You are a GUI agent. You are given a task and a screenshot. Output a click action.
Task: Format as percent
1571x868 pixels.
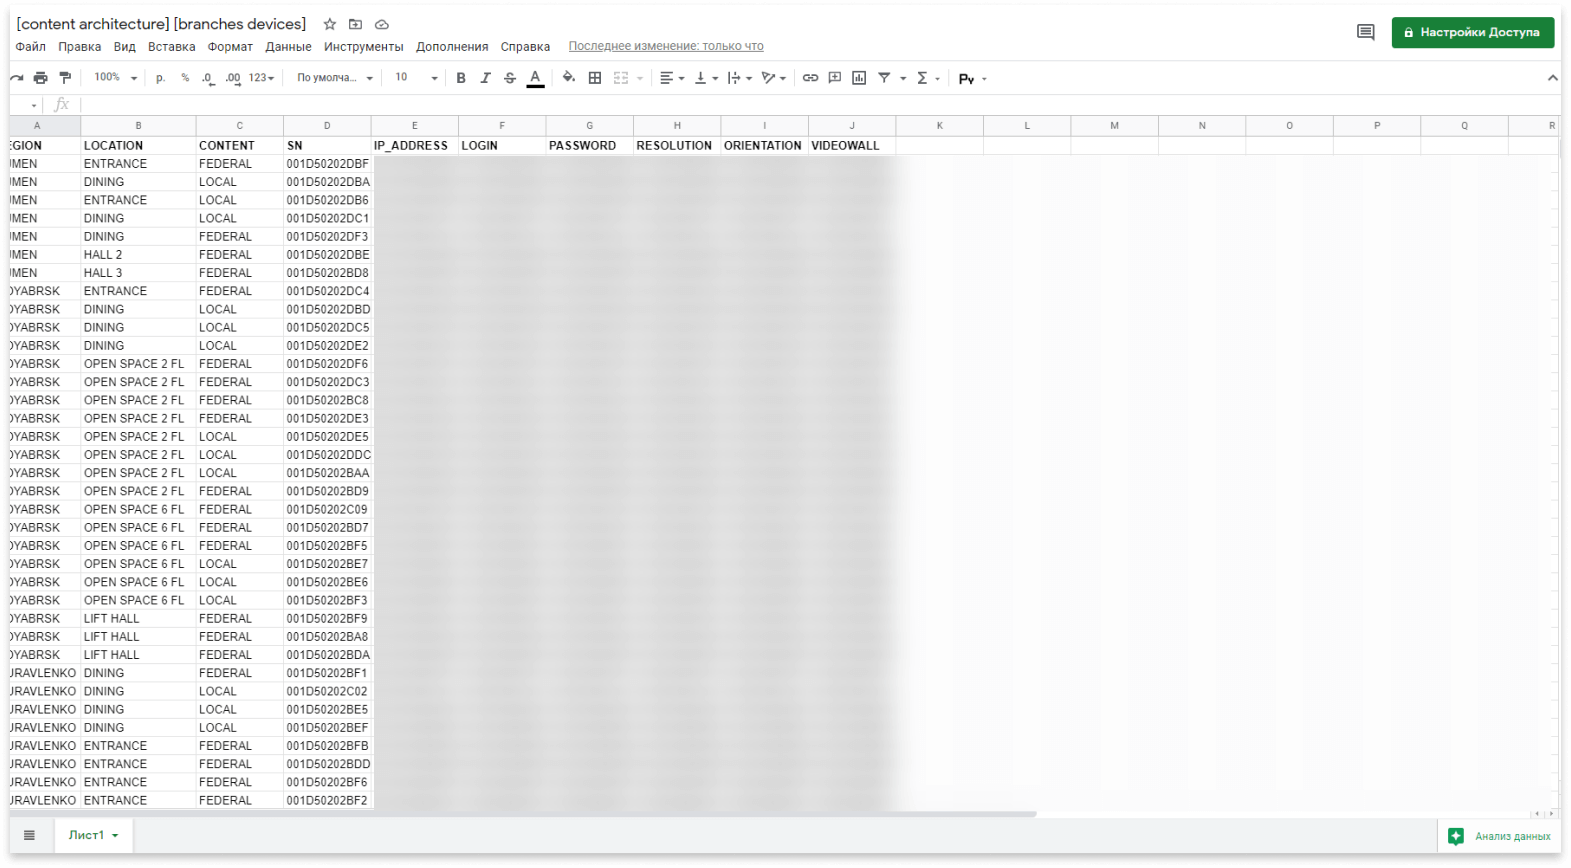(185, 78)
